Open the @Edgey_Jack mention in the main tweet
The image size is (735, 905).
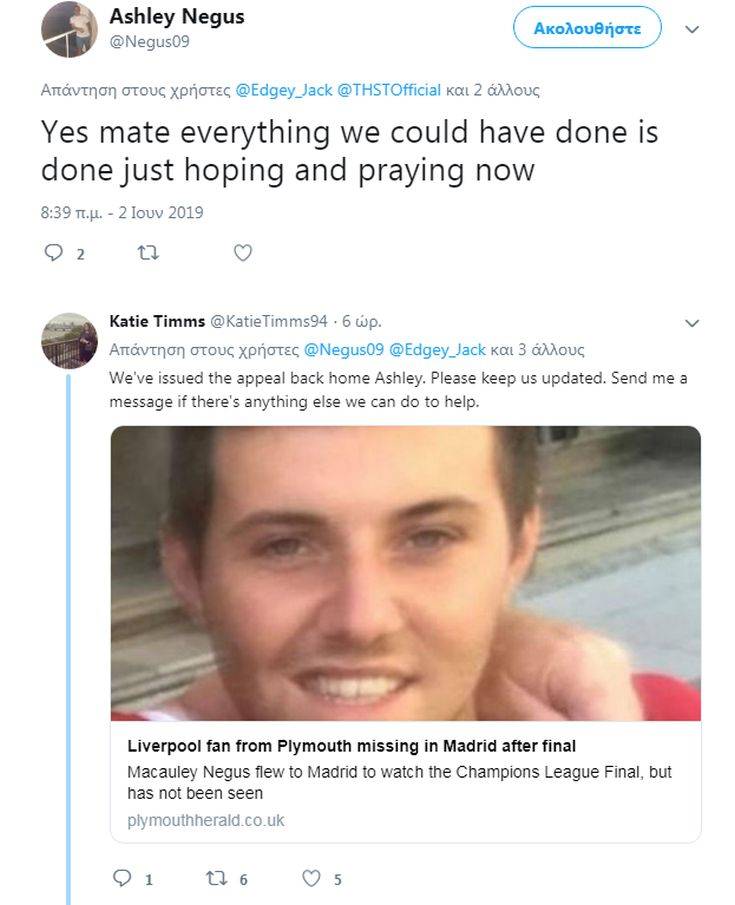(283, 90)
